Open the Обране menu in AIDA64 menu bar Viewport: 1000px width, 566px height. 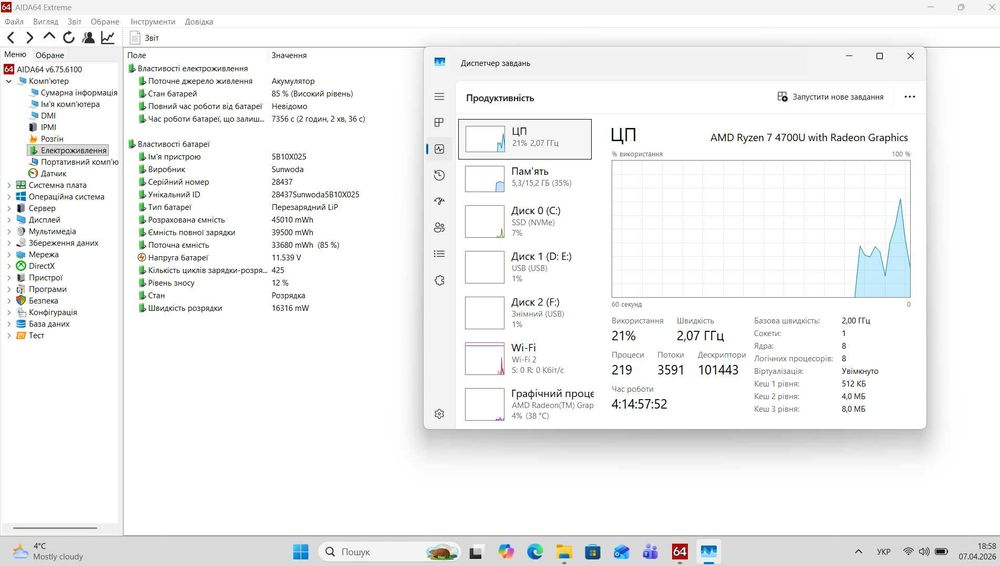105,22
